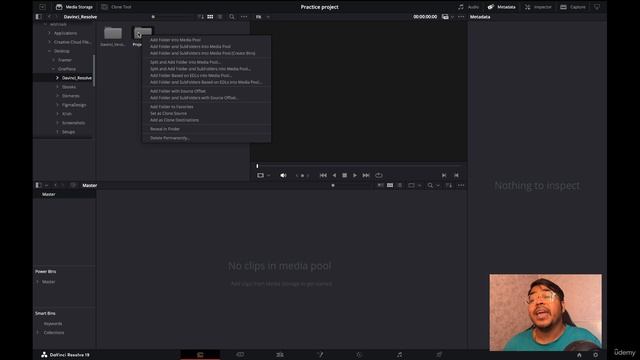The width and height of the screenshot is (640, 360).
Task: Open media storage sort options icon
Action: pyautogui.click(x=200, y=17)
